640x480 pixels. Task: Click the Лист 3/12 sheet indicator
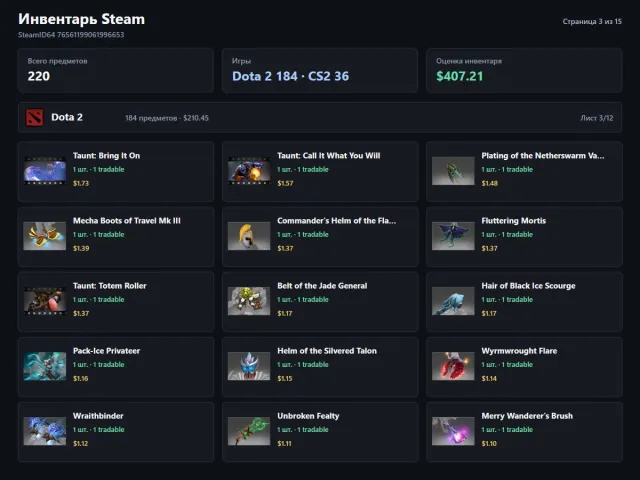[x=596, y=118]
